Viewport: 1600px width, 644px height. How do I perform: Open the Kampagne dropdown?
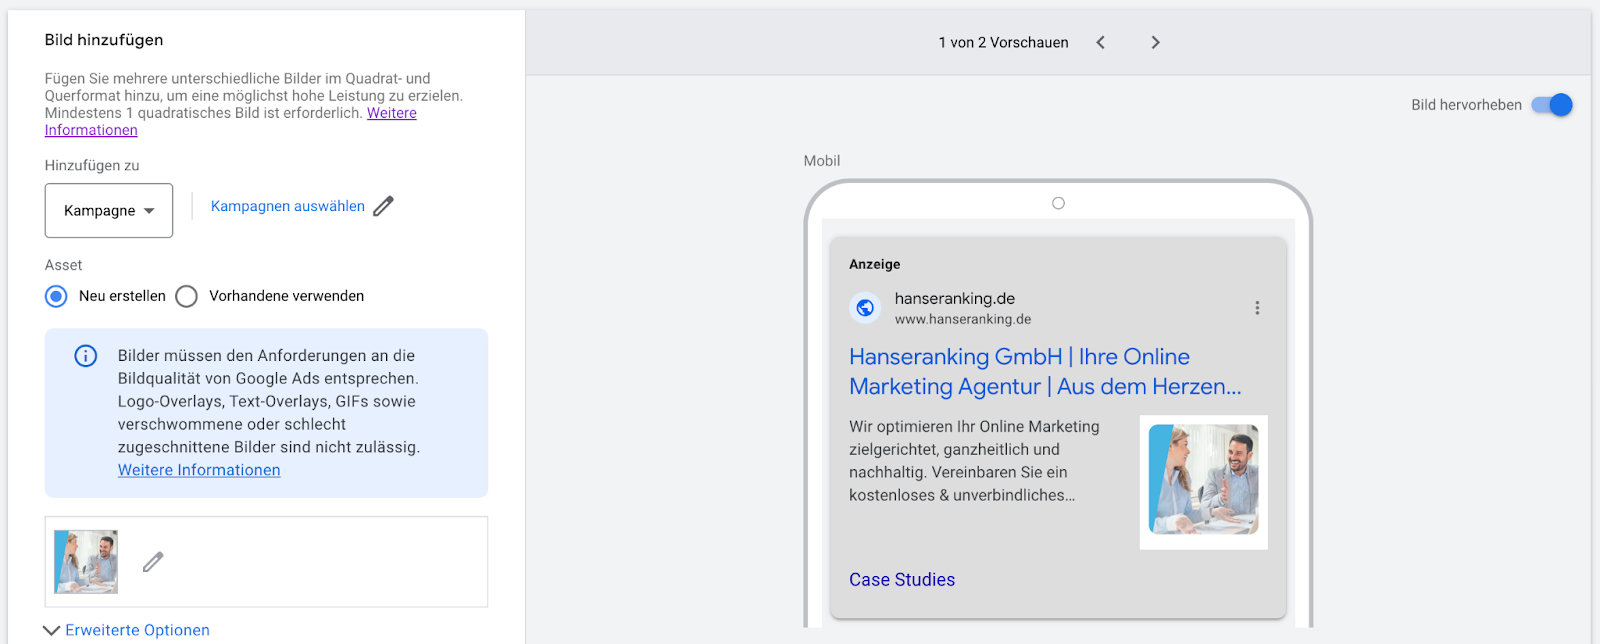point(109,210)
